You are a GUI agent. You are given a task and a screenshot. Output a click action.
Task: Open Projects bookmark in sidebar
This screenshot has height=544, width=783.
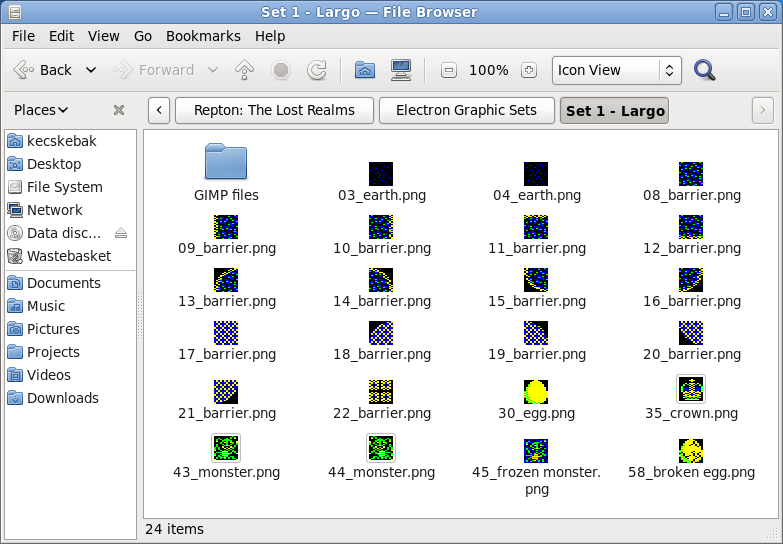point(70,352)
